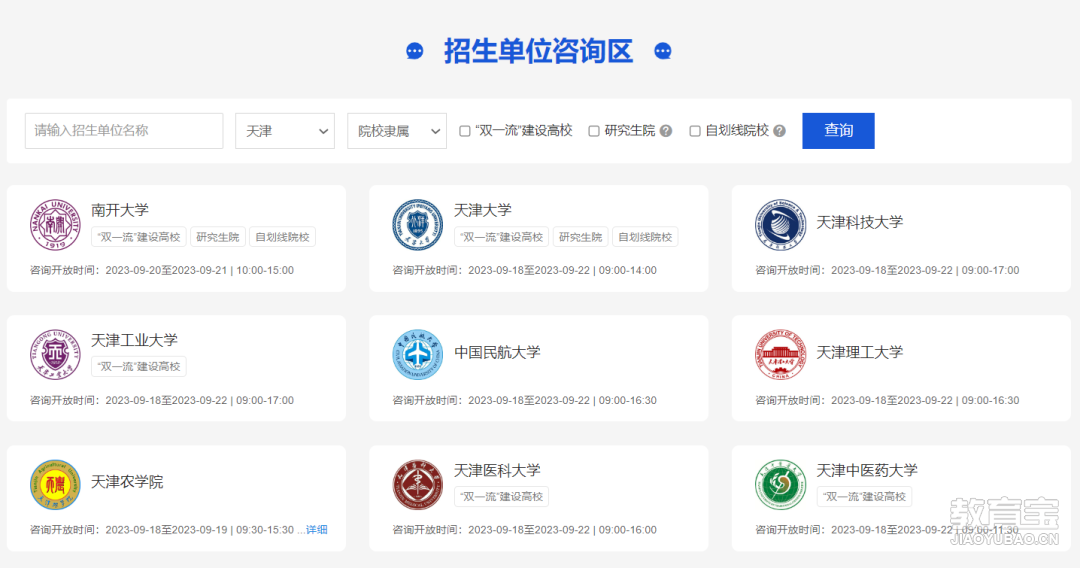The height and width of the screenshot is (568, 1080).
Task: Click 南开大学's 研究生院 tag
Action: tap(218, 237)
